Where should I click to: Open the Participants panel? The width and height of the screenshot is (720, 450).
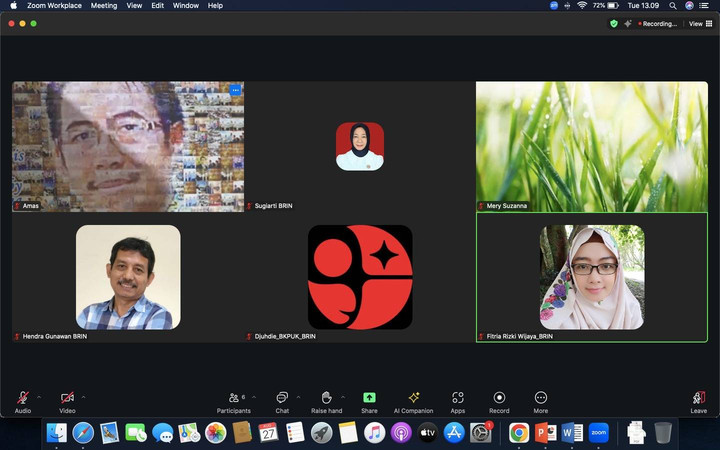234,399
